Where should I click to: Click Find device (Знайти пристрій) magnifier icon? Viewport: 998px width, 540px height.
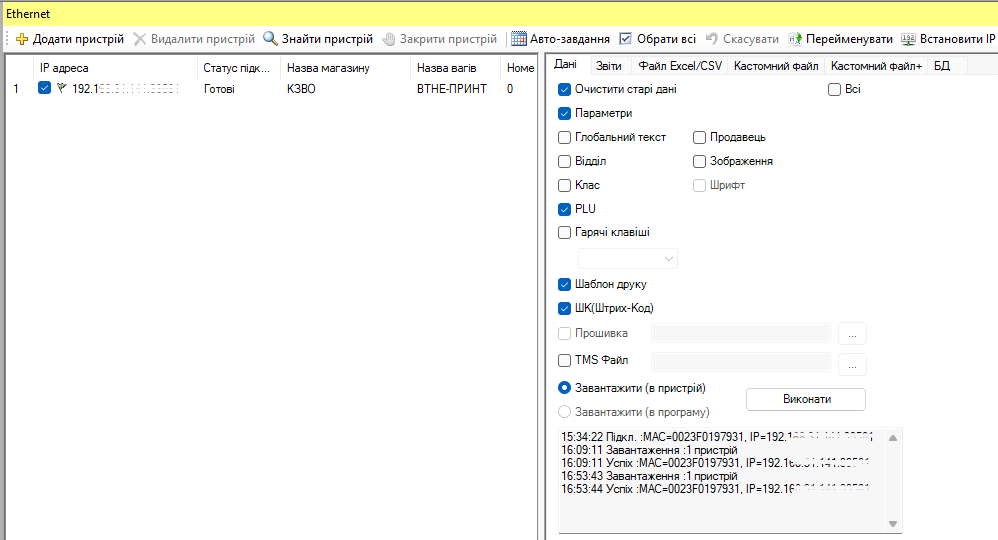270,39
